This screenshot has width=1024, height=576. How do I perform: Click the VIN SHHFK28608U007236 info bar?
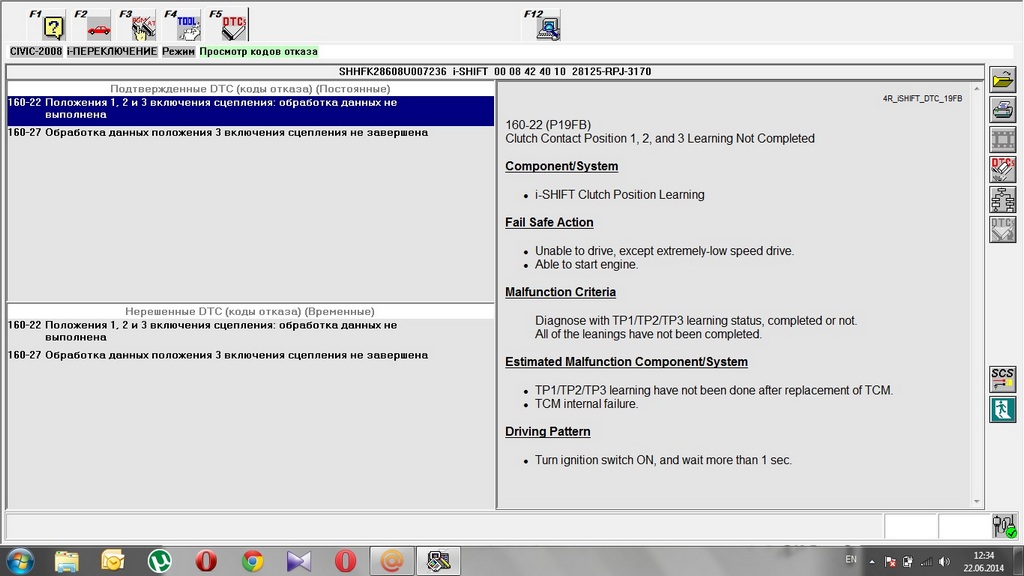495,72
